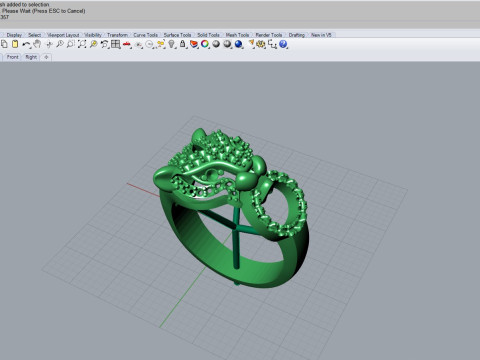
Task: Open the Solid Tools tab
Action: click(208, 35)
